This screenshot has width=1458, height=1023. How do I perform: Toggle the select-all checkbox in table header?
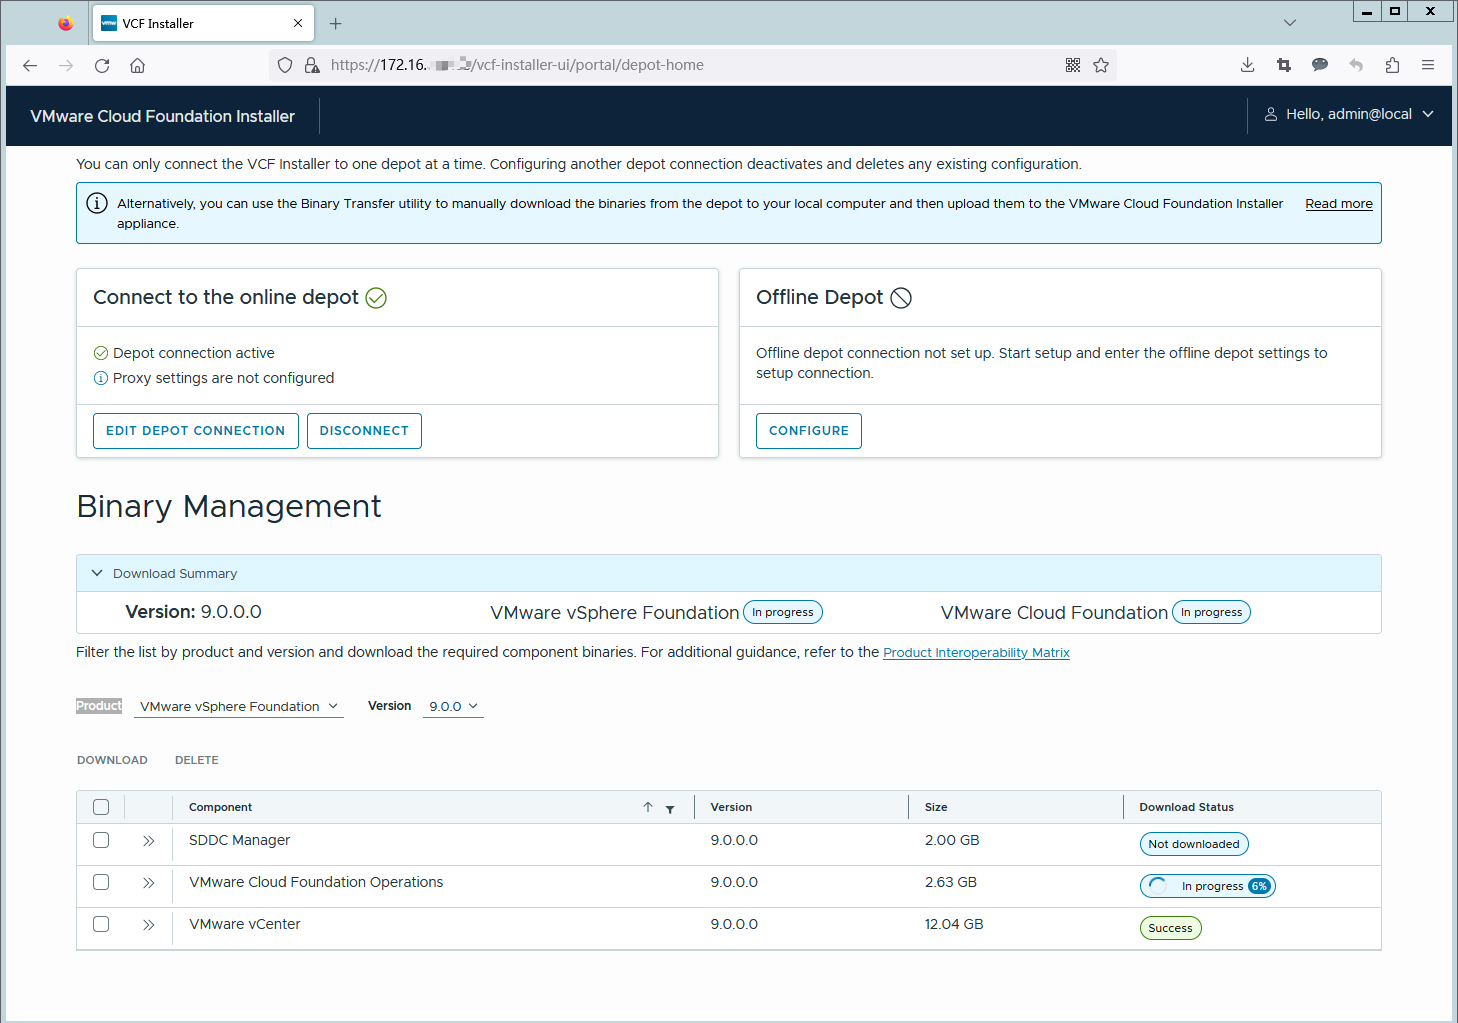coord(101,807)
